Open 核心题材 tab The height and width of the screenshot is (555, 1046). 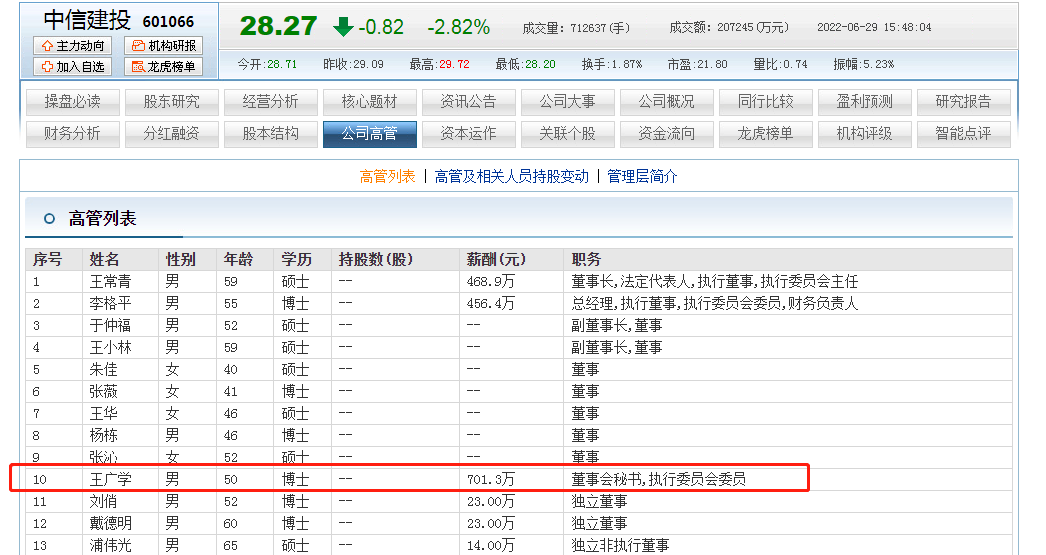pos(370,102)
